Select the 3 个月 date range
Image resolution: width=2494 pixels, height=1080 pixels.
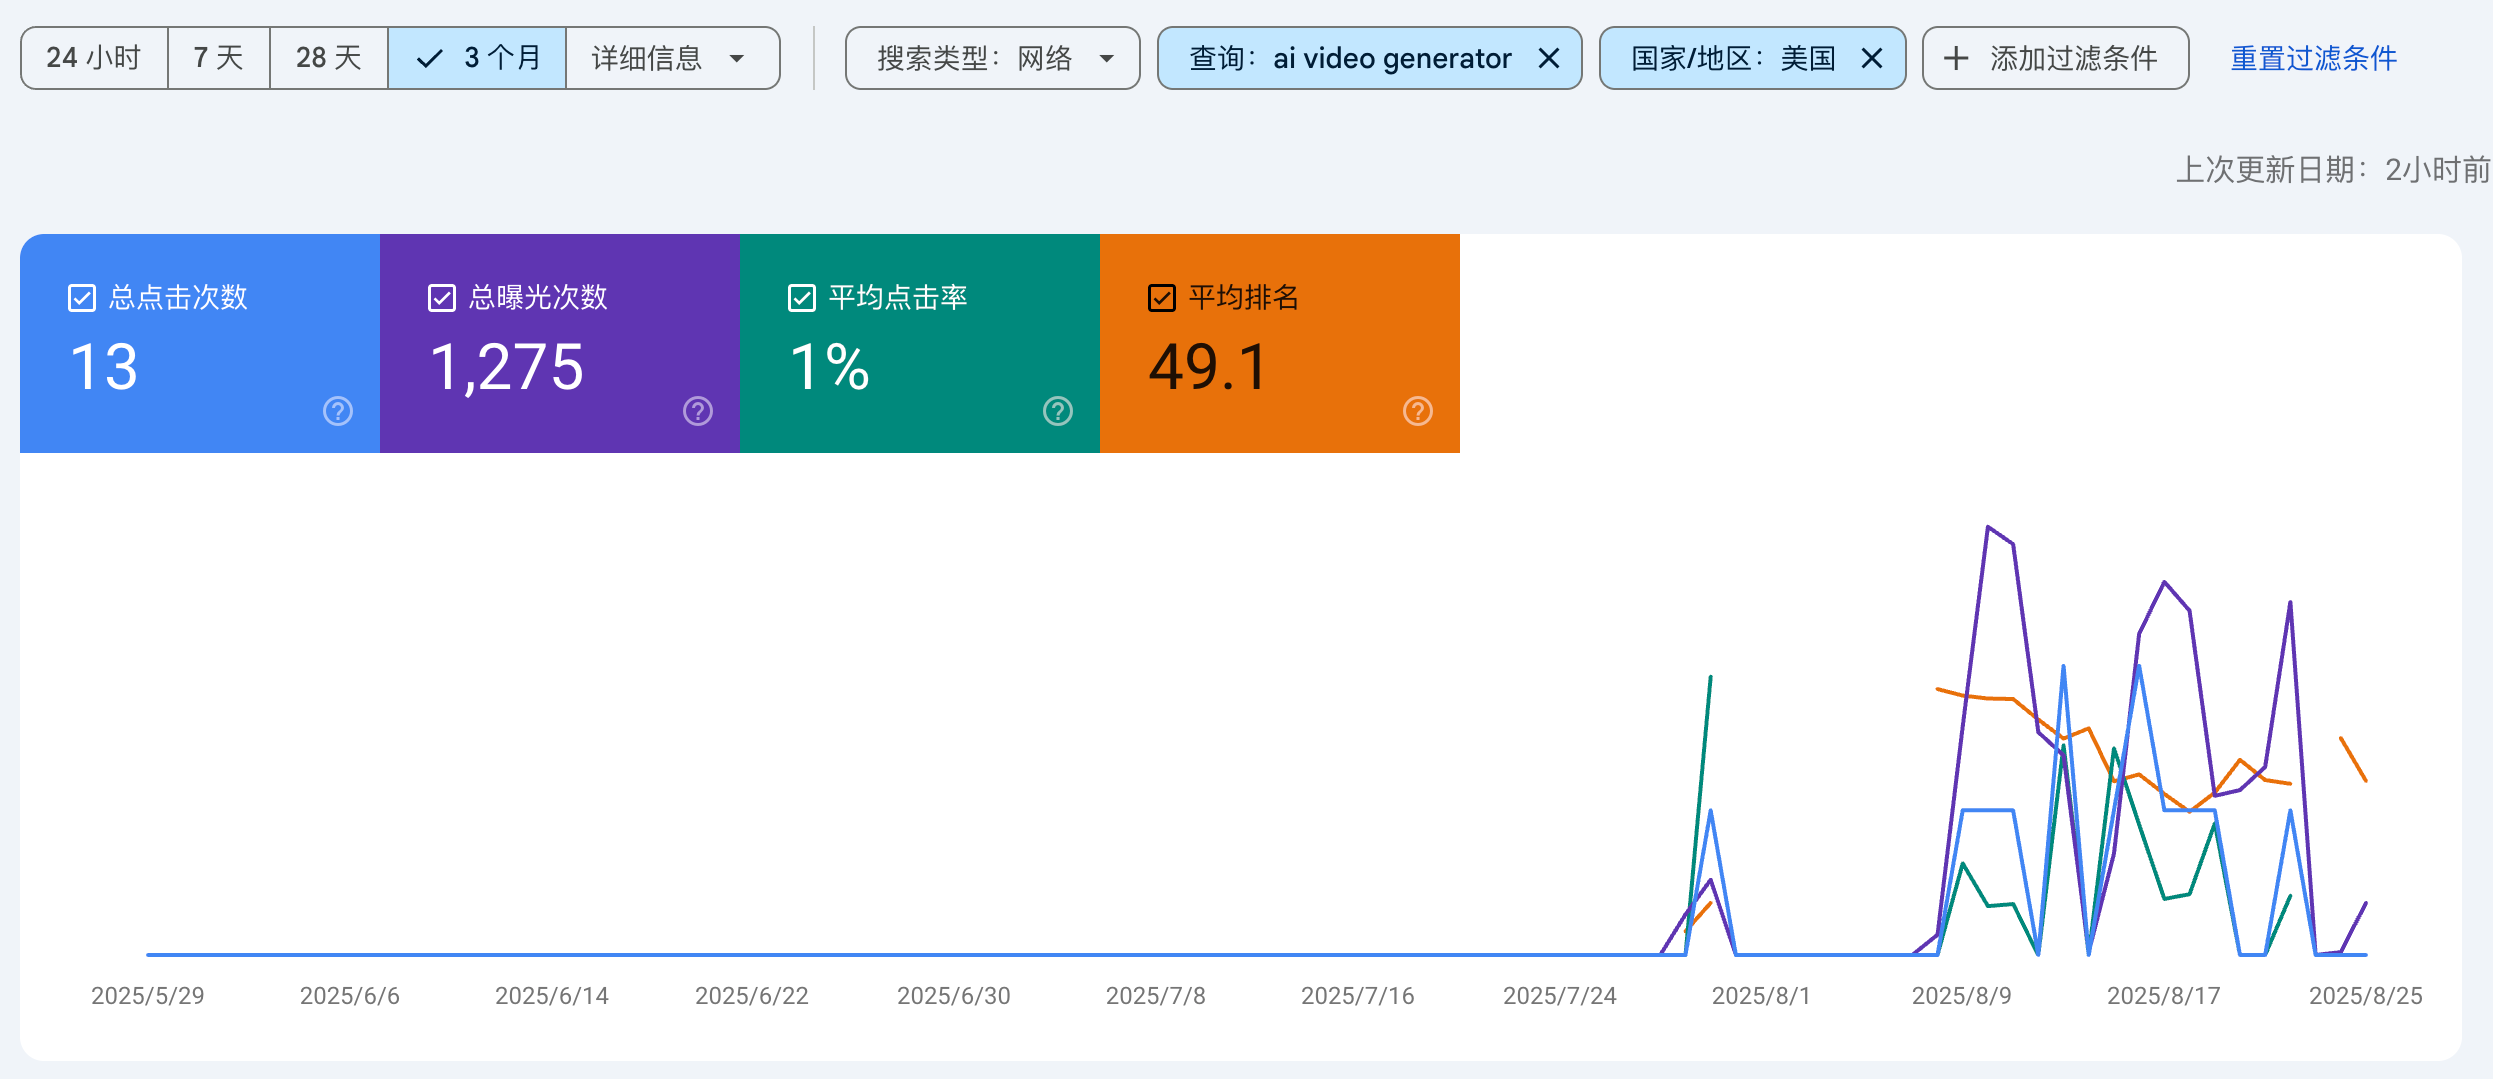477,58
